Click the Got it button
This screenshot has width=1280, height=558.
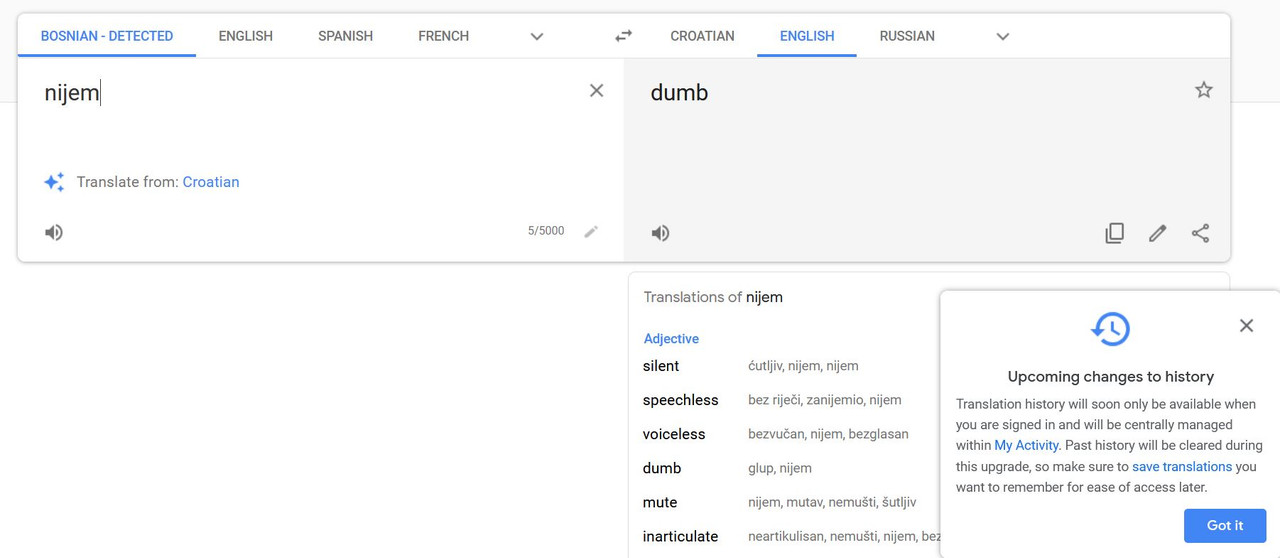(1225, 525)
